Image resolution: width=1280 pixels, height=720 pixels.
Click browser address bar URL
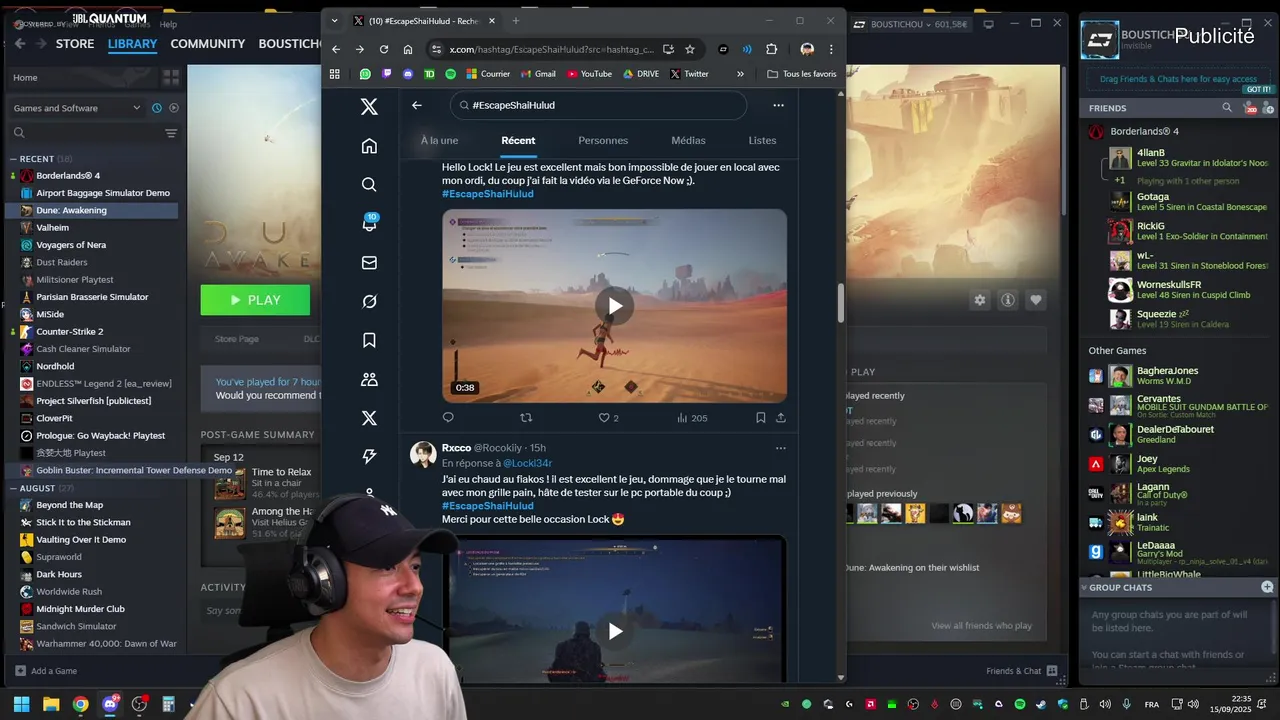click(551, 49)
